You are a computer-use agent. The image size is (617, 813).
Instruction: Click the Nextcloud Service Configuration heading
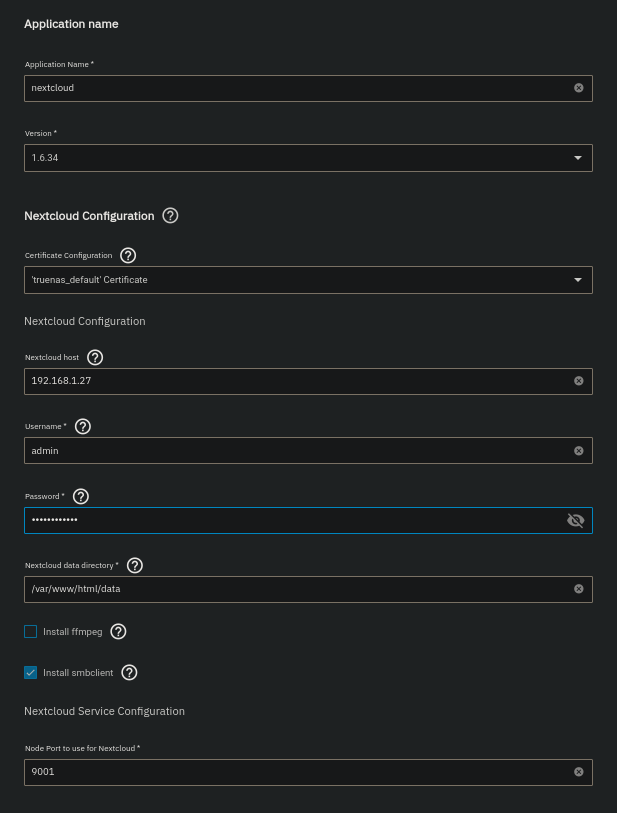click(104, 711)
